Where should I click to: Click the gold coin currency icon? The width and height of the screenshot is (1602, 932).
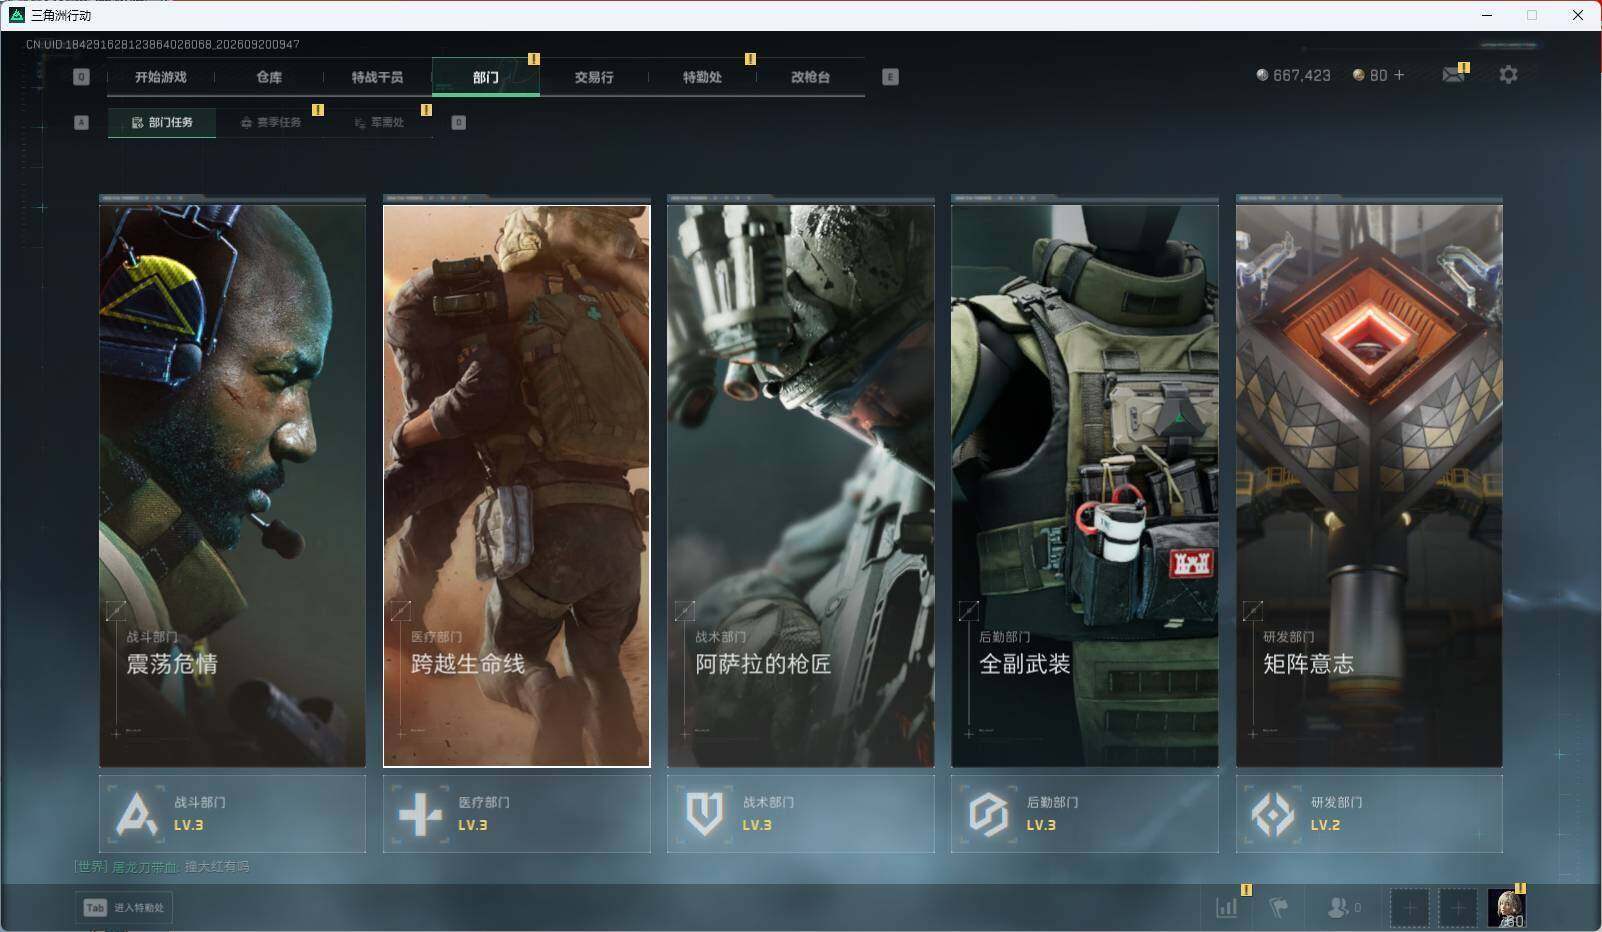click(1358, 75)
